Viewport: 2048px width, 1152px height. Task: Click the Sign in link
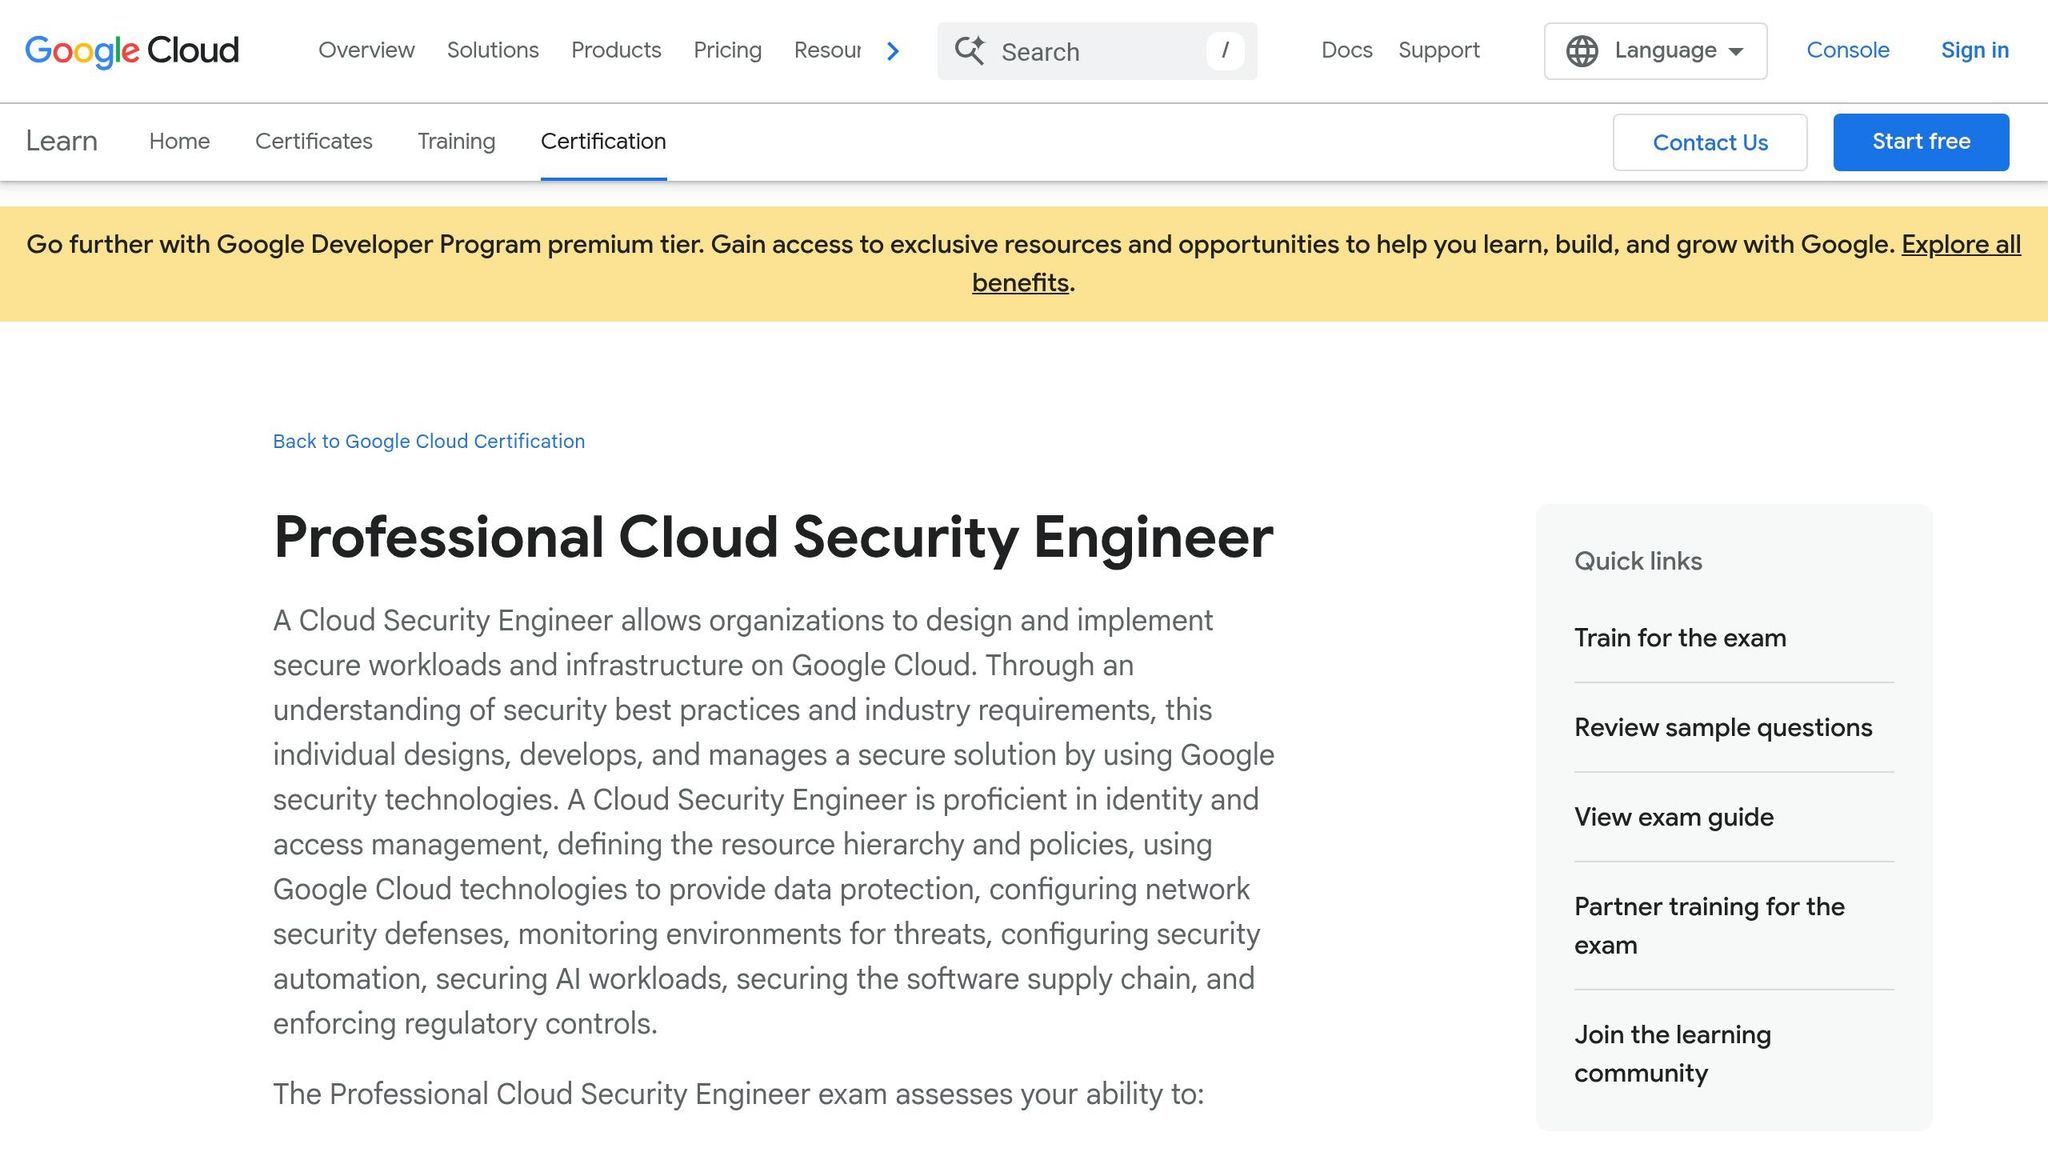point(1975,50)
